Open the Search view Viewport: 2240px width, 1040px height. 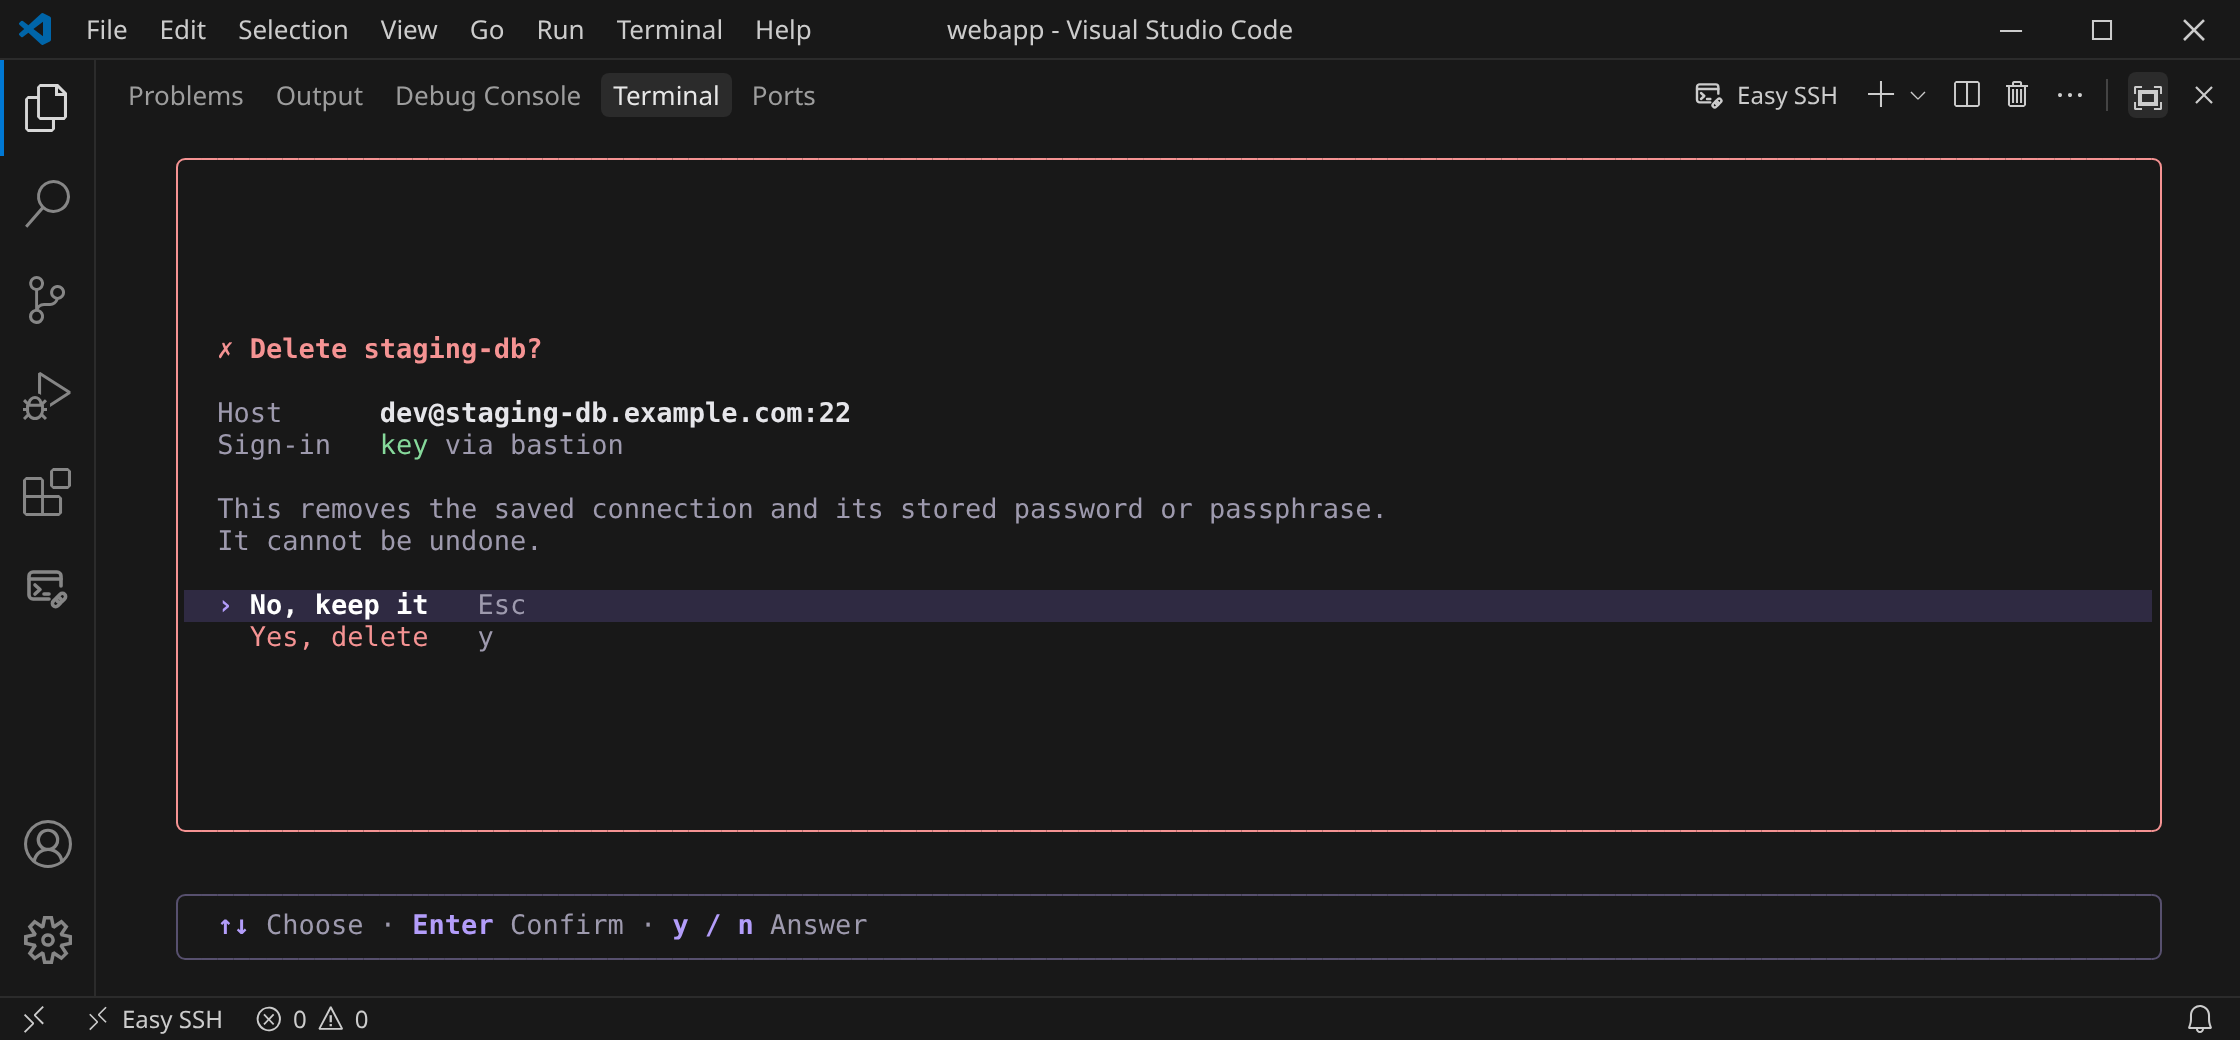(47, 203)
